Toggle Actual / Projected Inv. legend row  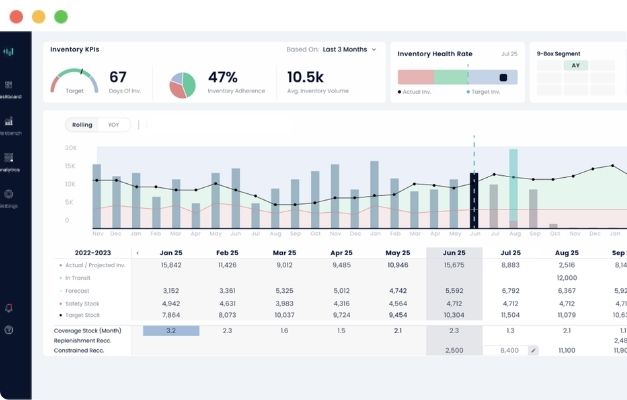coord(92,265)
